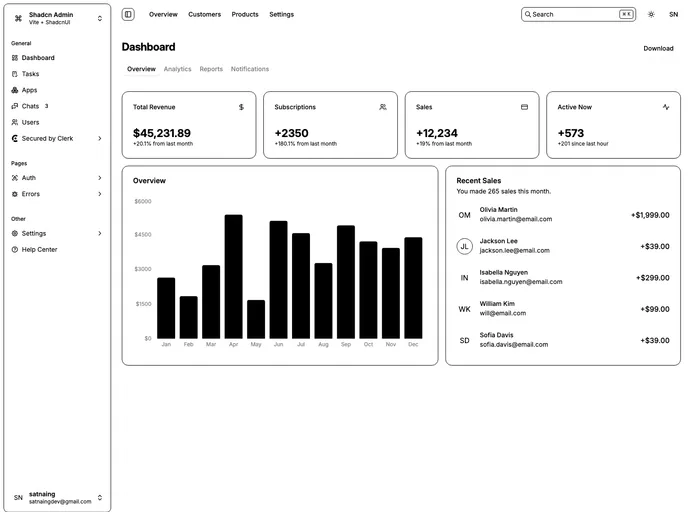Open the Shadcn Admin team switcher chevrons
The width and height of the screenshot is (688, 512).
100,18
